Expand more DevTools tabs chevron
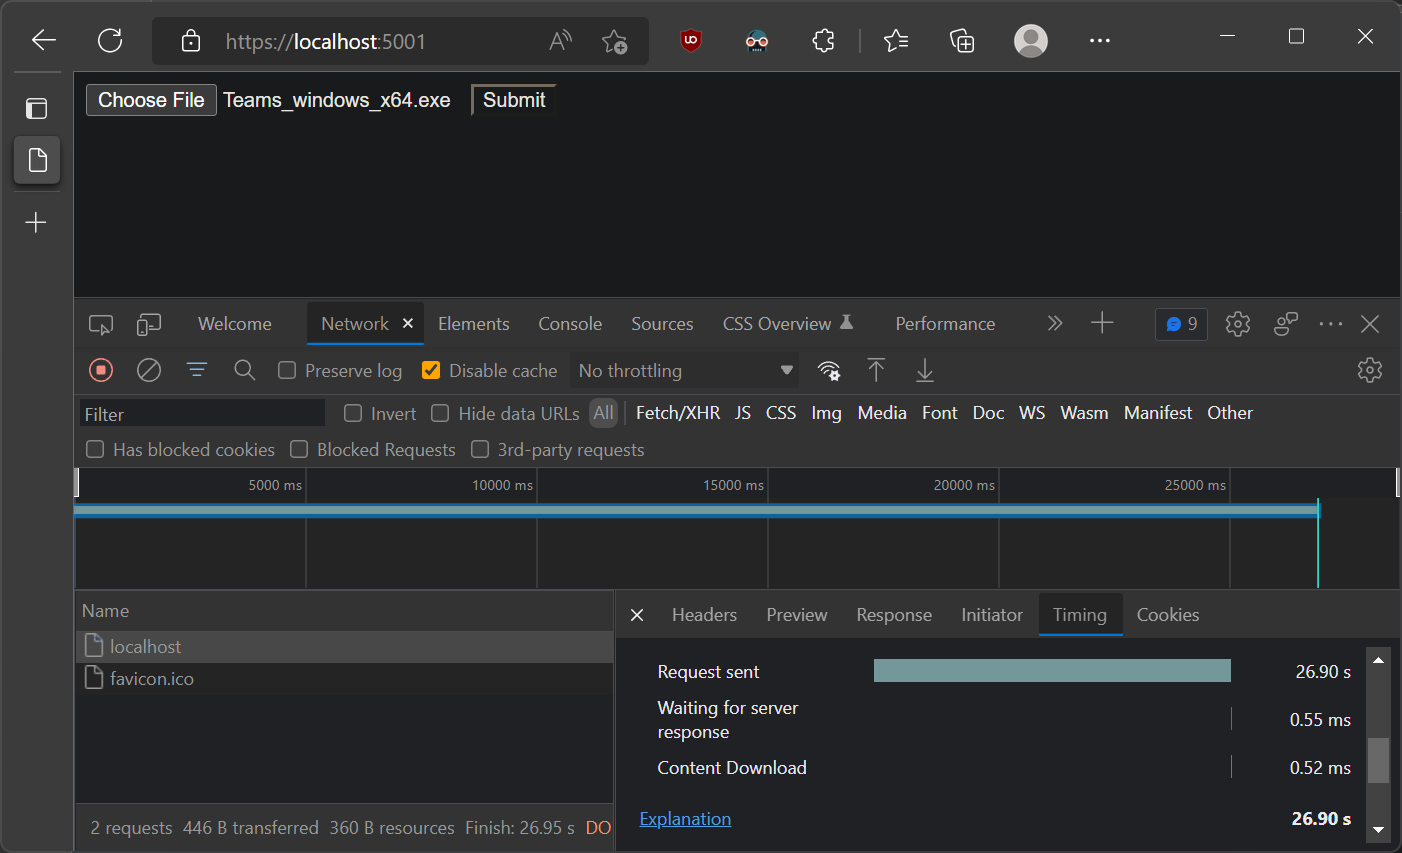 click(x=1054, y=323)
